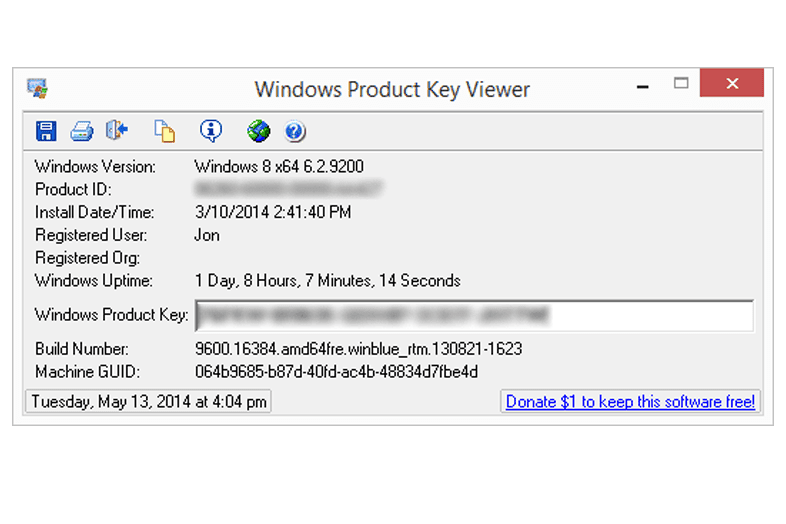Select the Windows 8 x64 6.2.9200 value
The image size is (786, 524).
pyautogui.click(x=279, y=166)
